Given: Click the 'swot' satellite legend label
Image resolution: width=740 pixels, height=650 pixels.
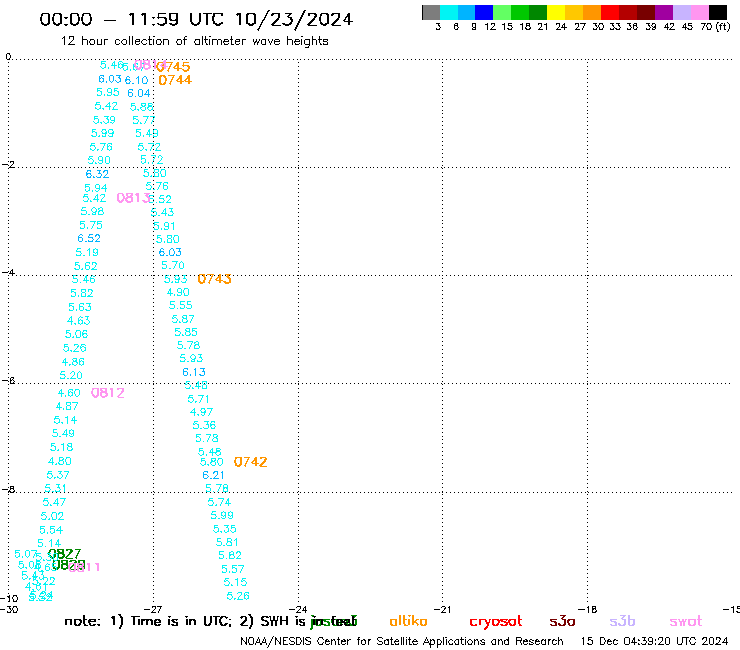Looking at the screenshot, I should coord(686,622).
